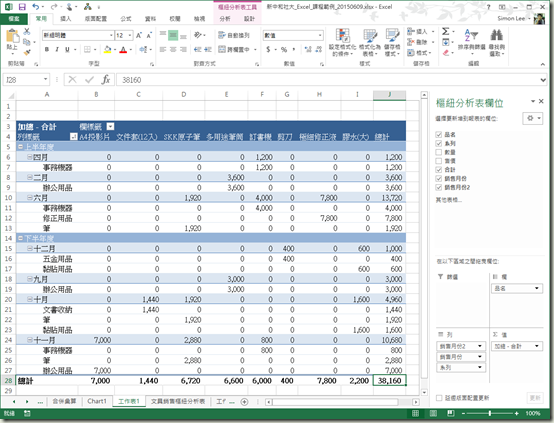
Task: Click the 自動換列 wrap text button
Action: [x=234, y=35]
